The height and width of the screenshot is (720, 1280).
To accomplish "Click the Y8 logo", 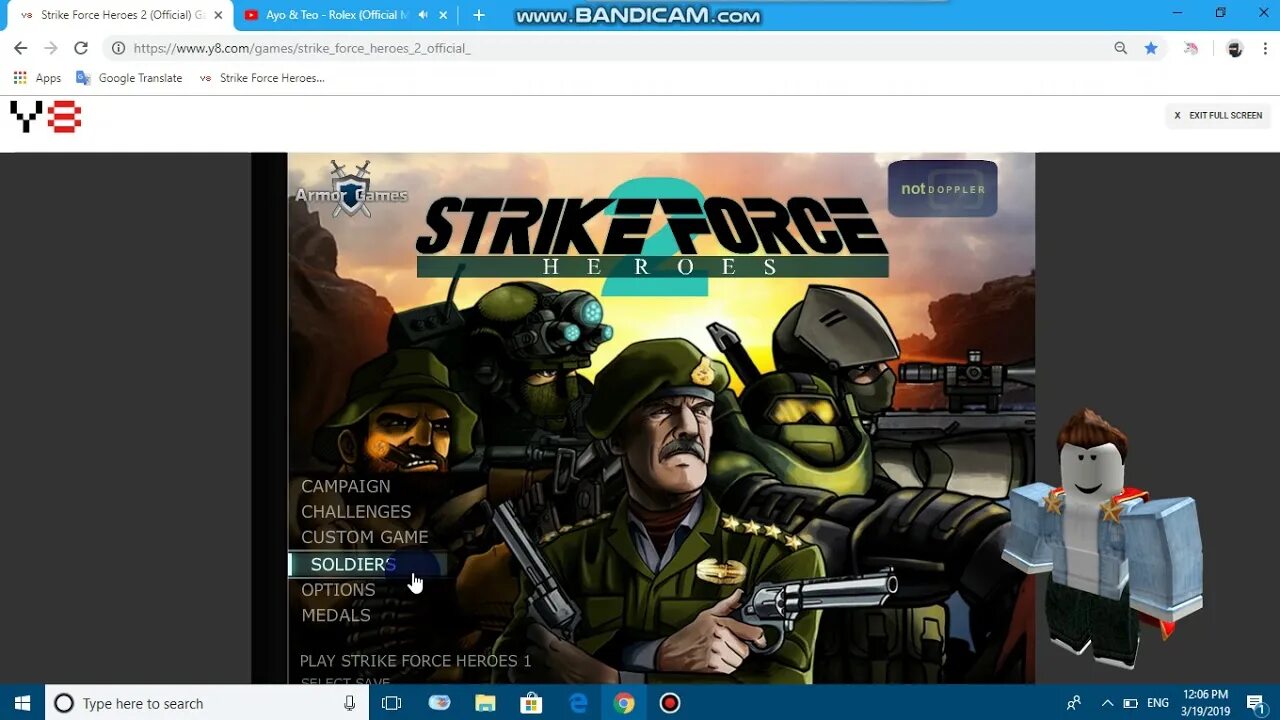I will pos(45,117).
